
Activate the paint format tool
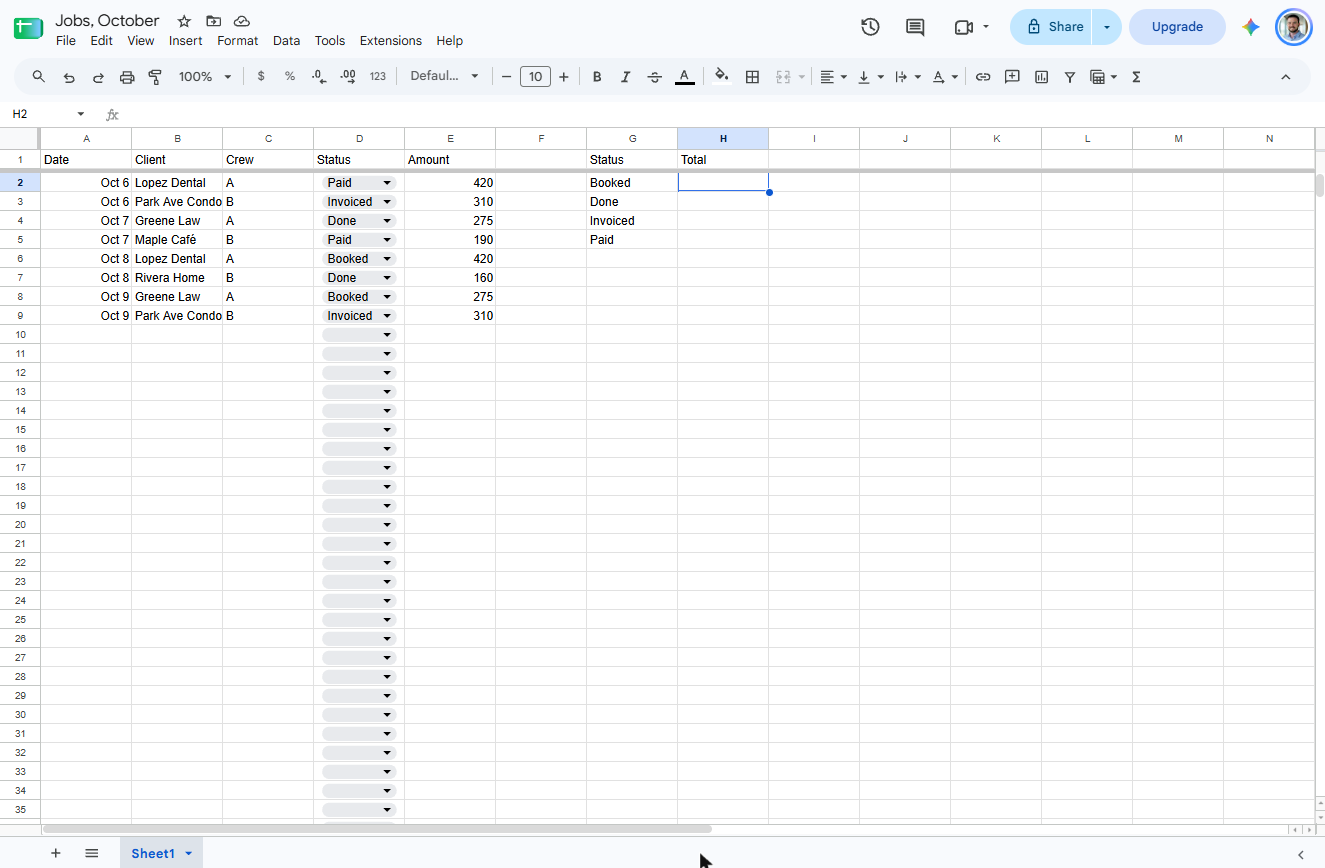(155, 77)
